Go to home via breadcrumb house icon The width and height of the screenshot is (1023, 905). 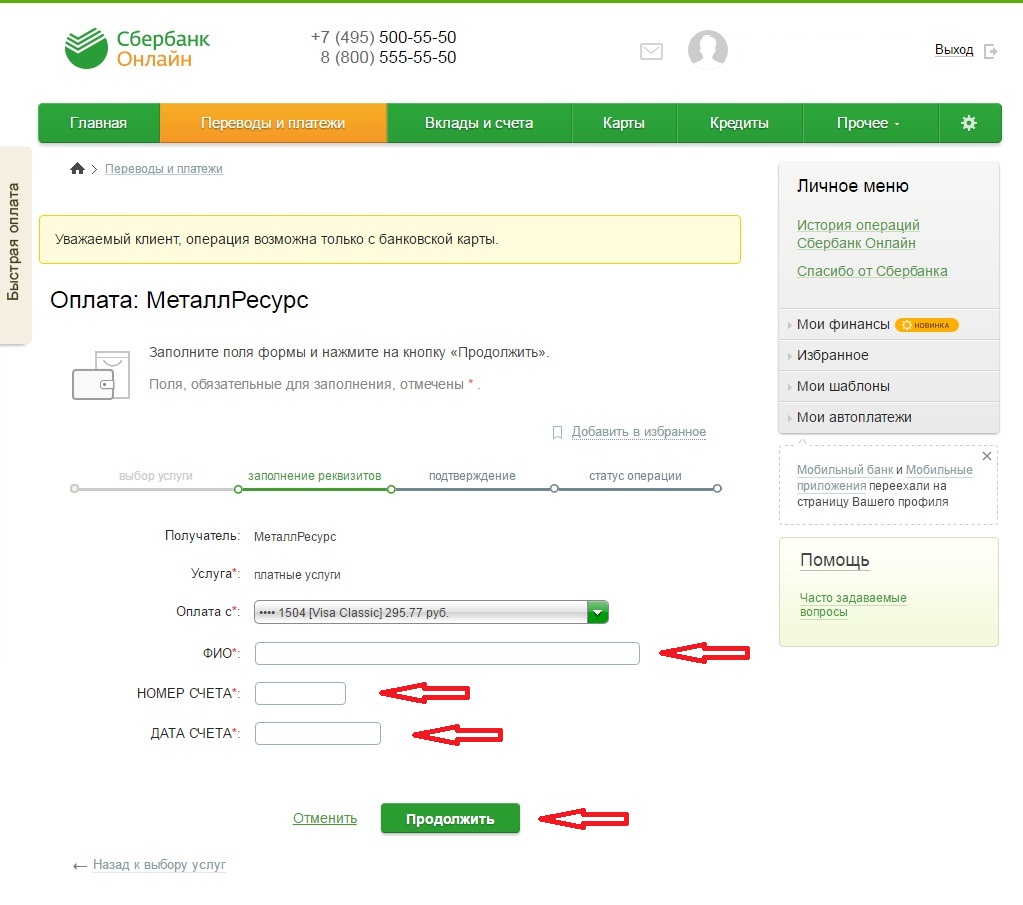pyautogui.click(x=77, y=168)
